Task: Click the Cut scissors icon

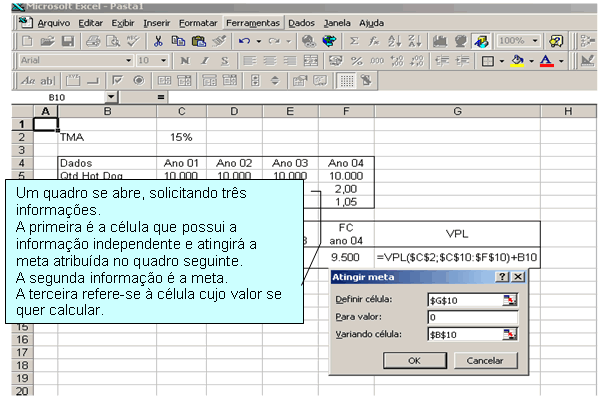Action: [x=158, y=41]
